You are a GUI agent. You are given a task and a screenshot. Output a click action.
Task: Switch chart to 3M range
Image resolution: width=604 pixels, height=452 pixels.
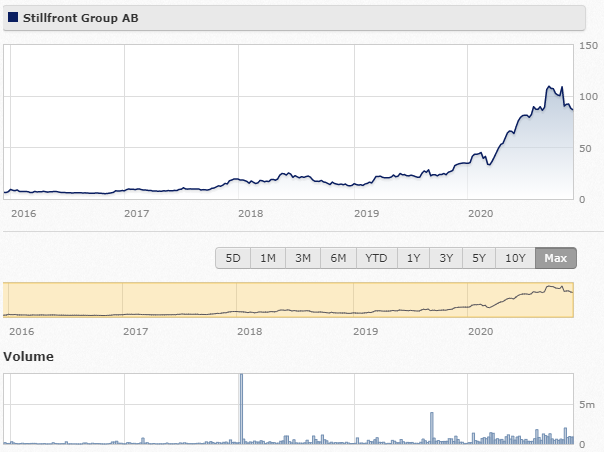[303, 258]
